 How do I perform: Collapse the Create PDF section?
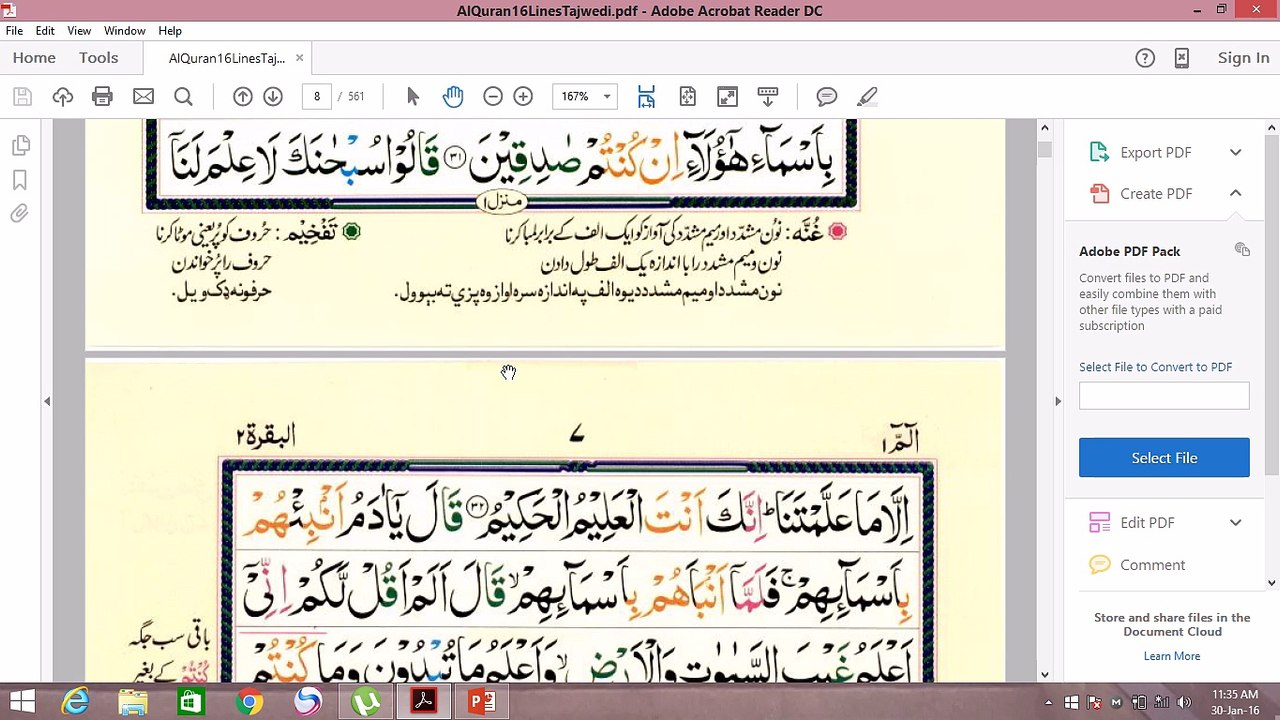click(1236, 193)
